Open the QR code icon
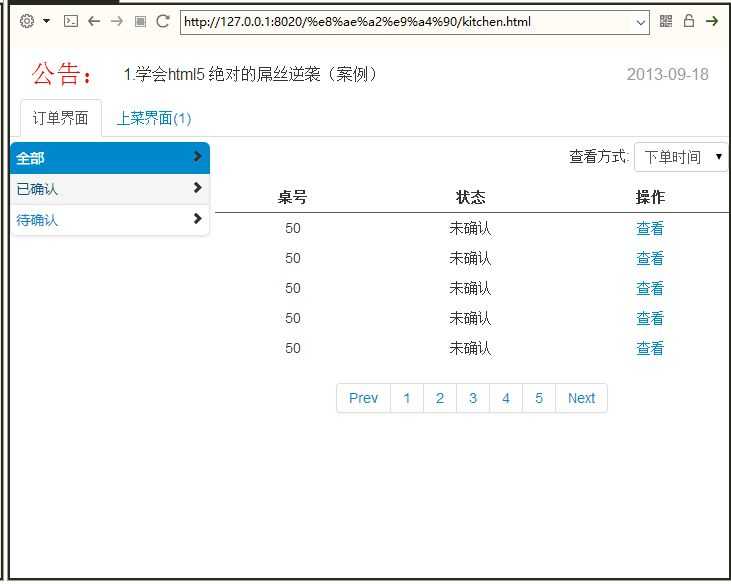Viewport: 731px width, 584px height. click(x=666, y=21)
